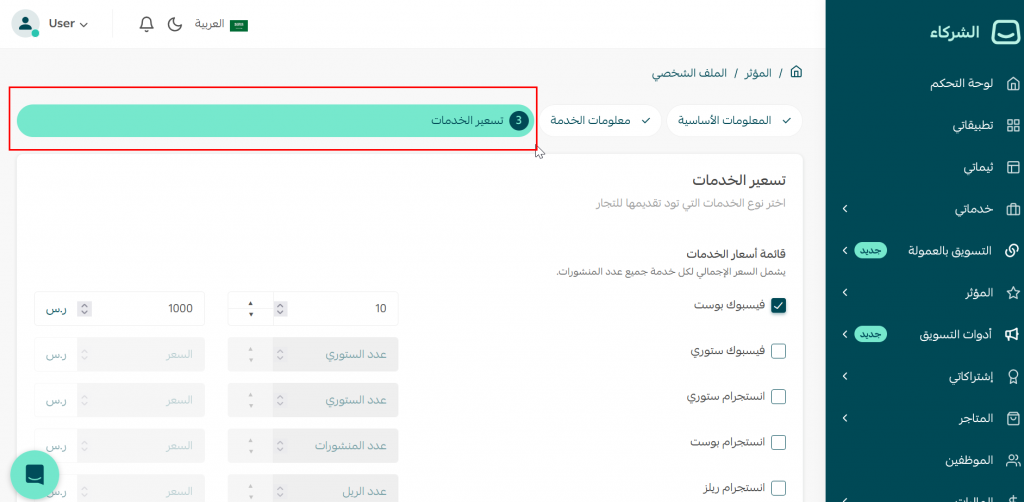This screenshot has width=1024, height=502.
Task: Expand the إشتراكاتي sidebar section
Action: [845, 376]
